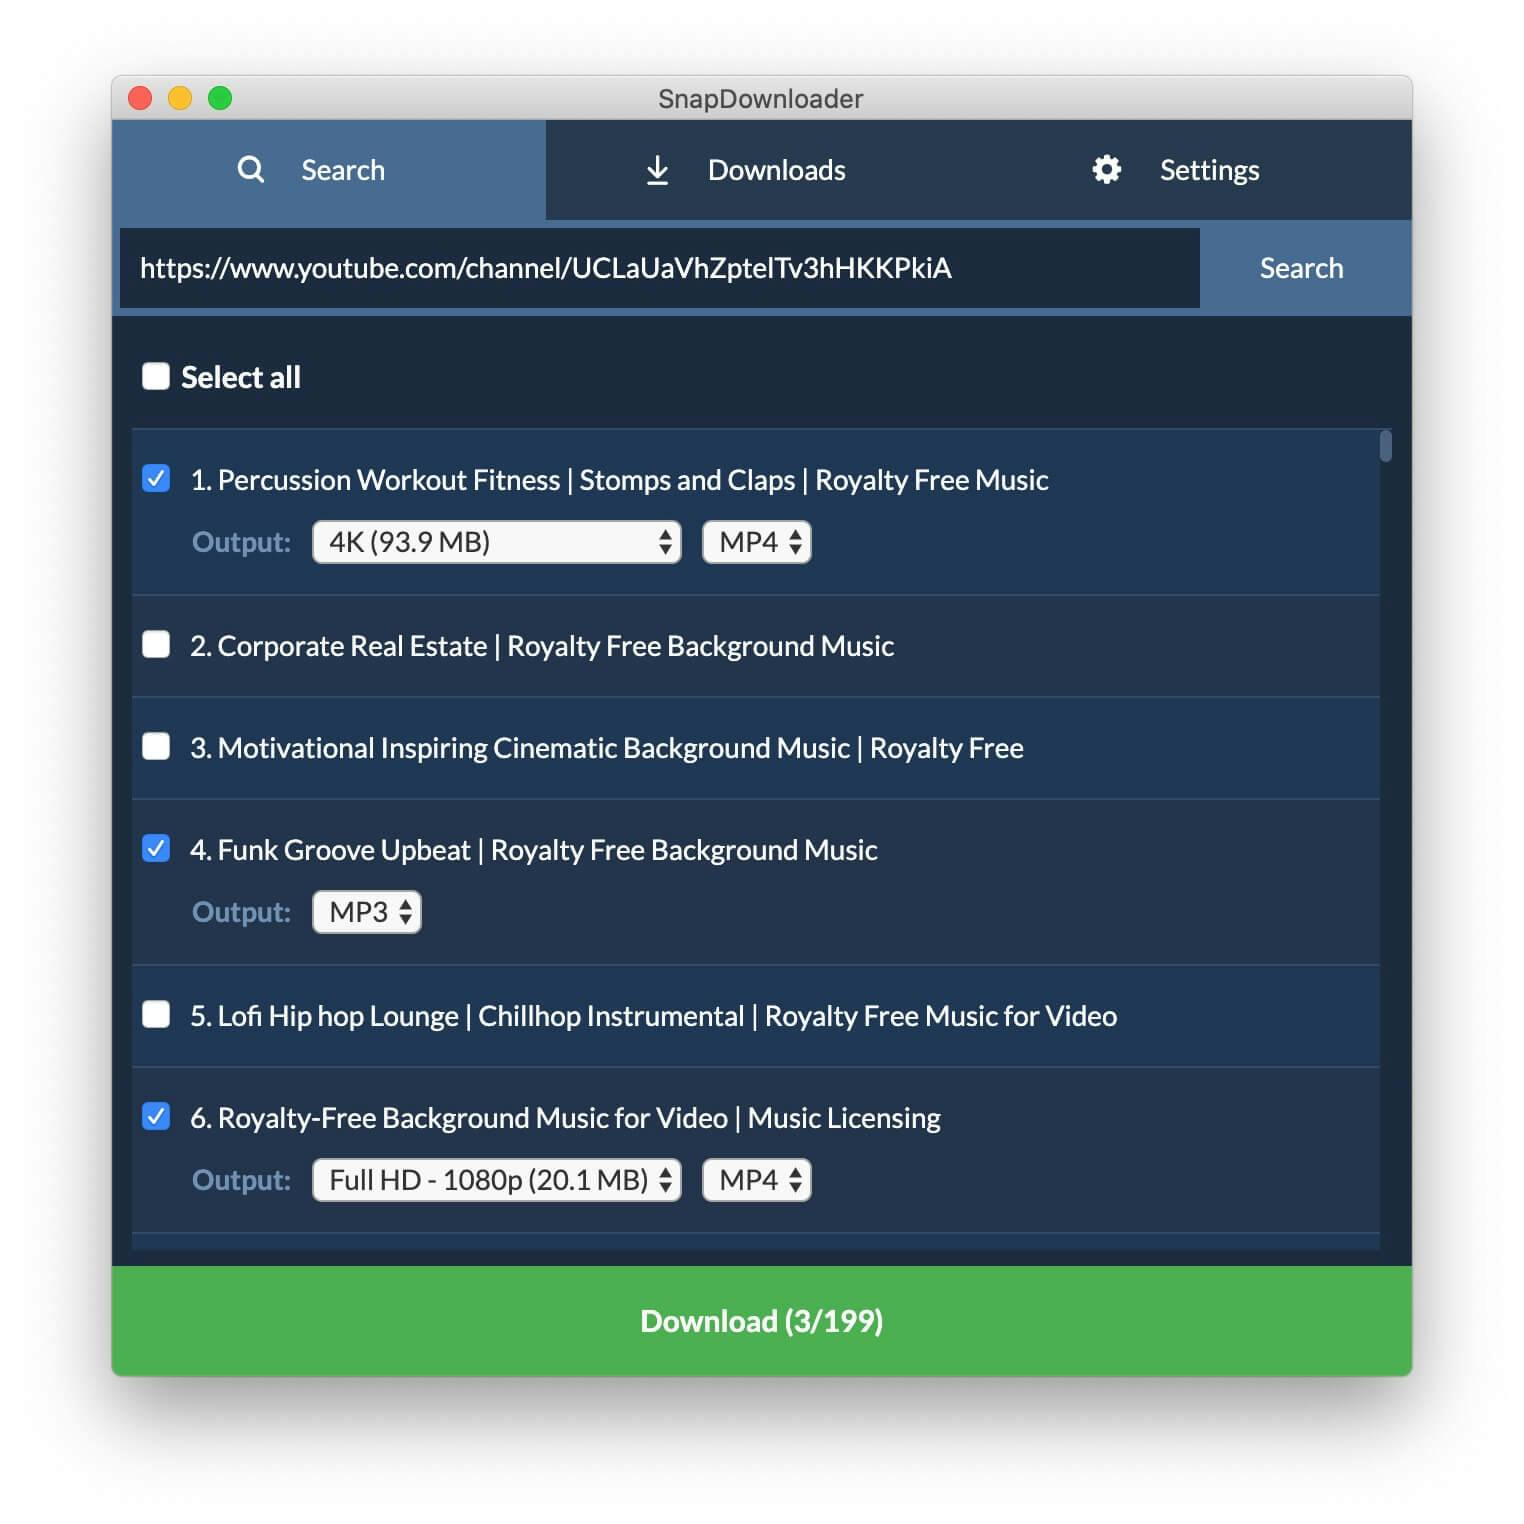Click title 'Lofi Hip hop Lounge | Chillhop Instrumental'
This screenshot has height=1524, width=1524.
tap(481, 1016)
